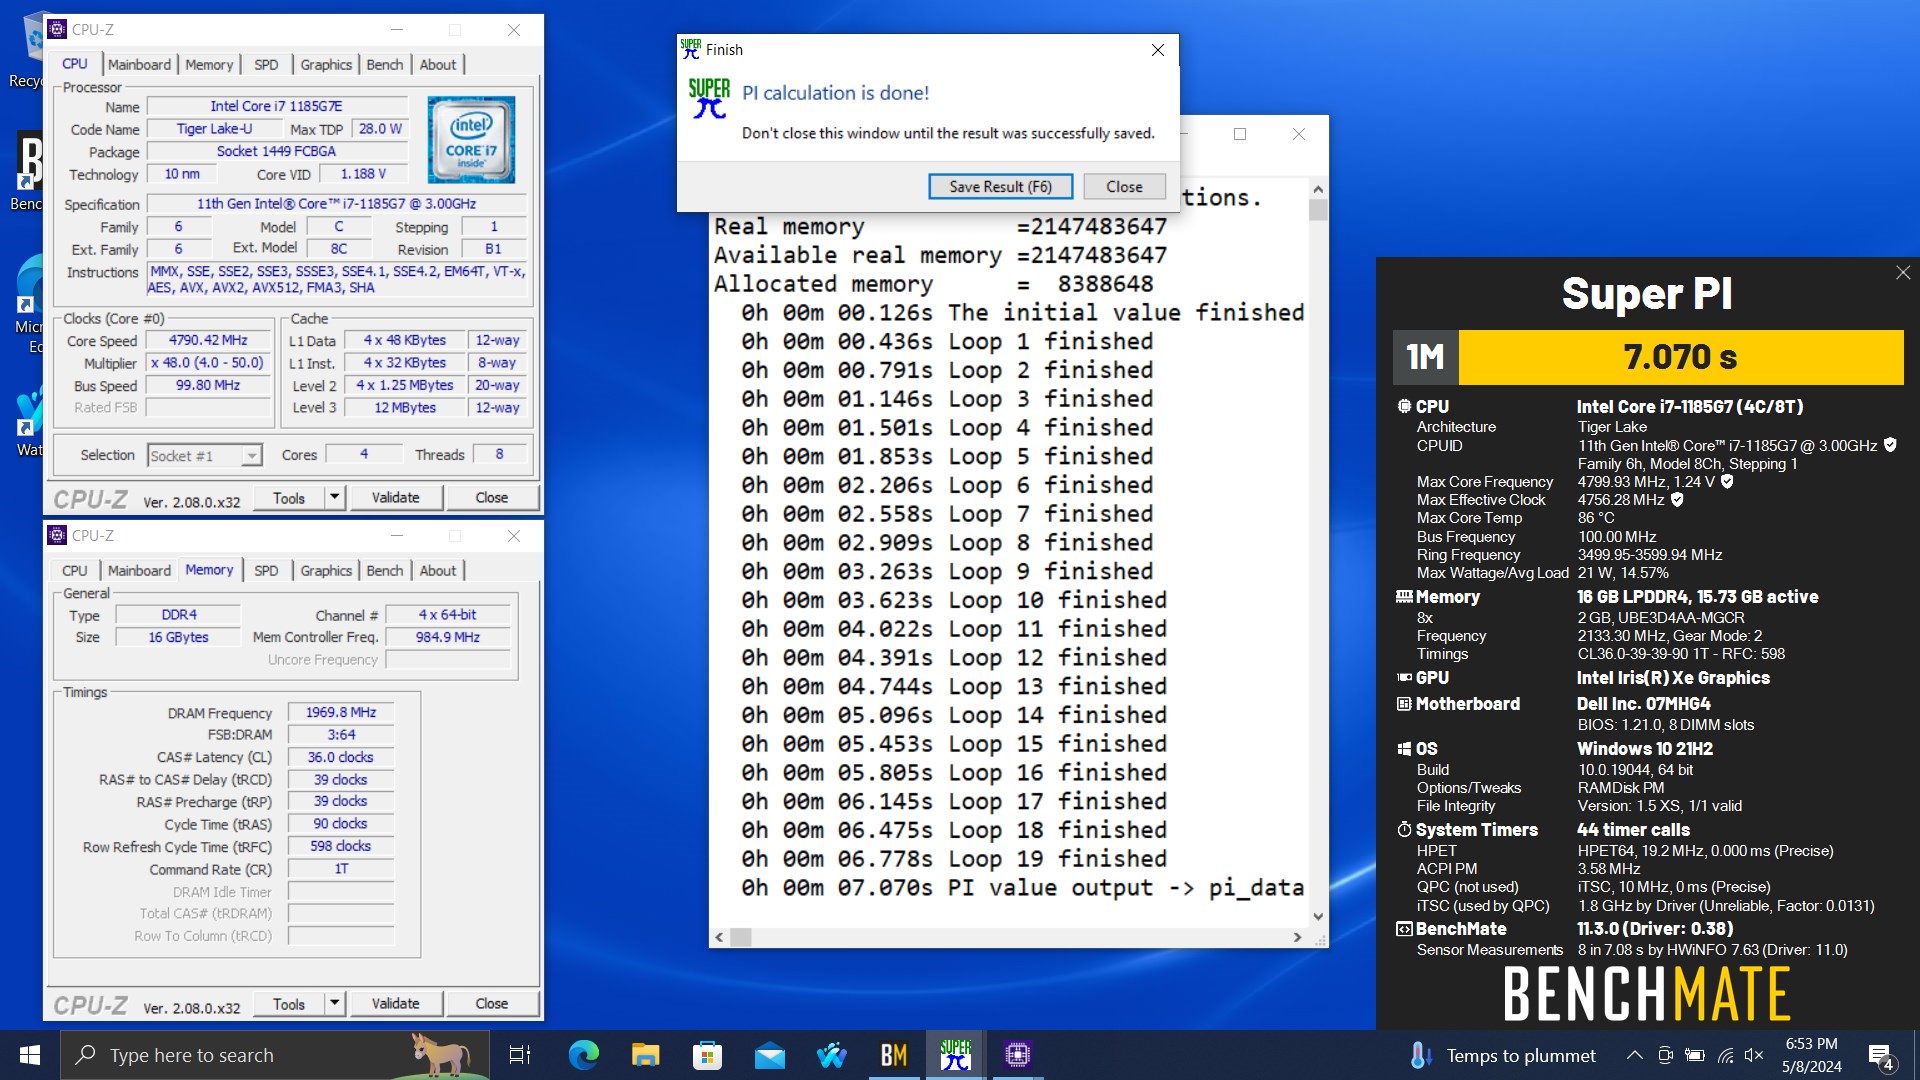Image resolution: width=1920 pixels, height=1080 pixels.
Task: Switch to BenchMate taskbar icon
Action: point(893,1055)
